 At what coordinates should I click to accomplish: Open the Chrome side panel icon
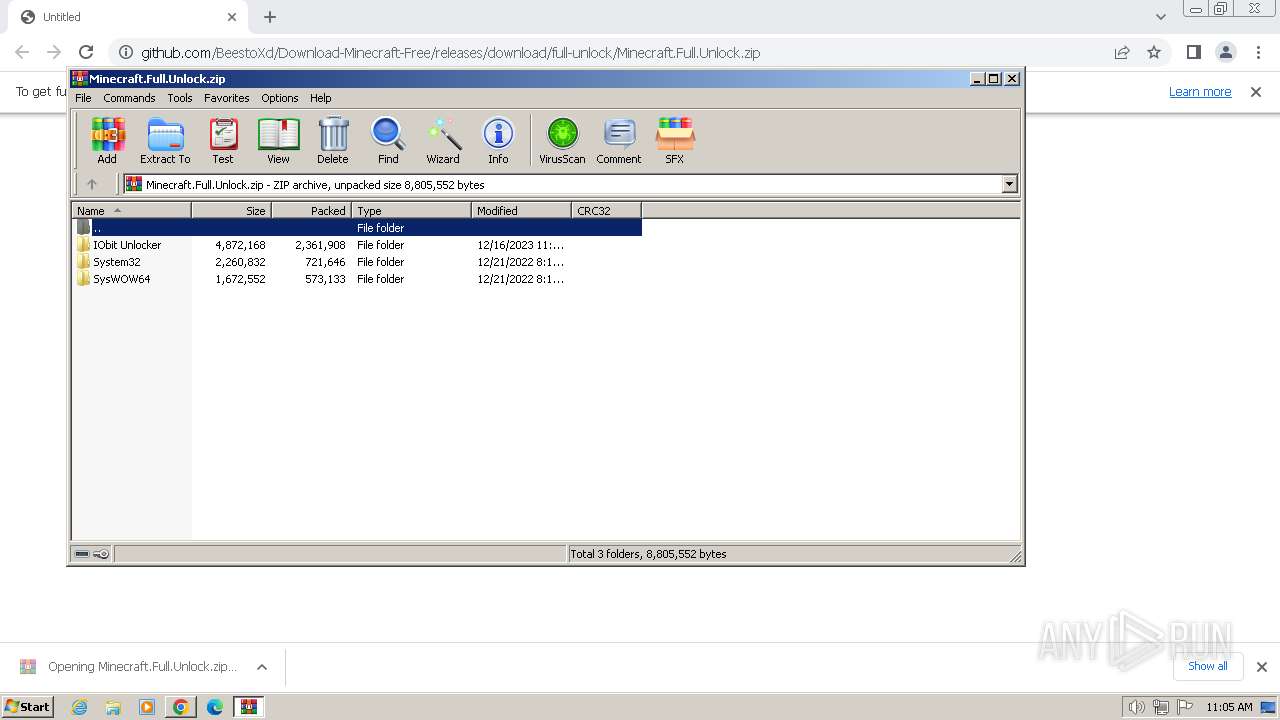coord(1193,52)
